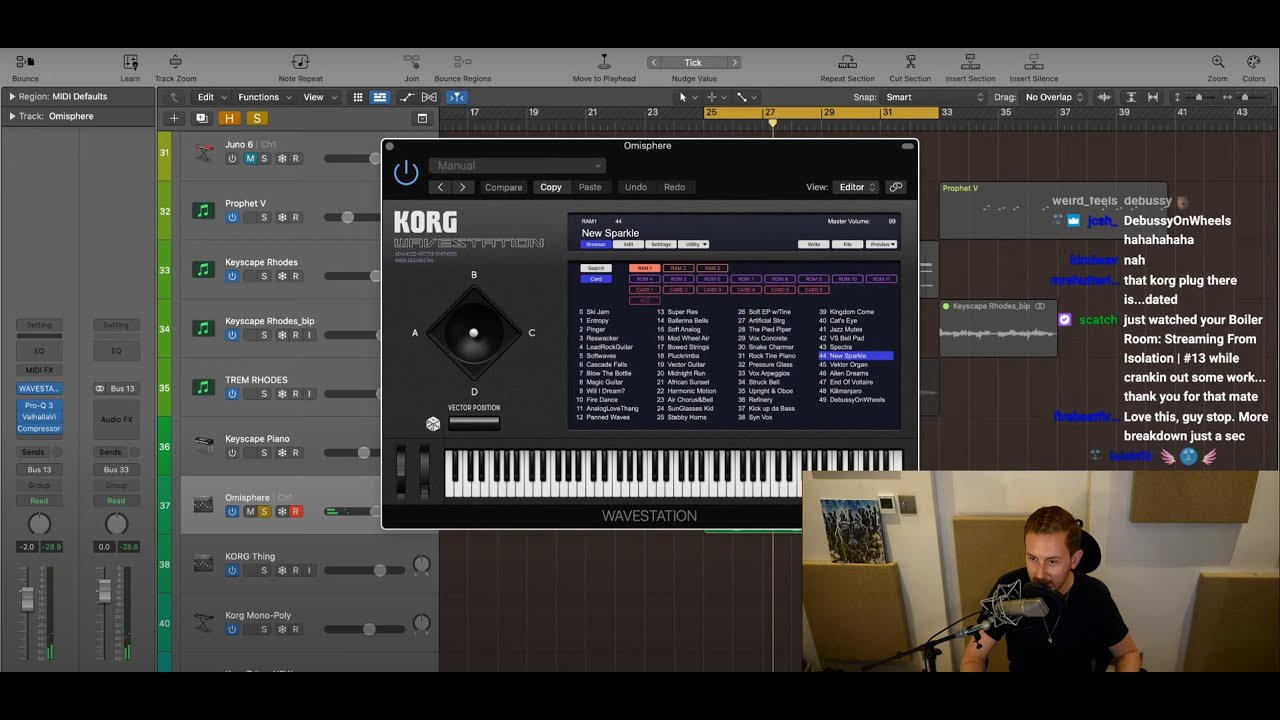Viewport: 1280px width, 720px height.
Task: Click the Search button in Wavestation browser
Action: [x=596, y=268]
